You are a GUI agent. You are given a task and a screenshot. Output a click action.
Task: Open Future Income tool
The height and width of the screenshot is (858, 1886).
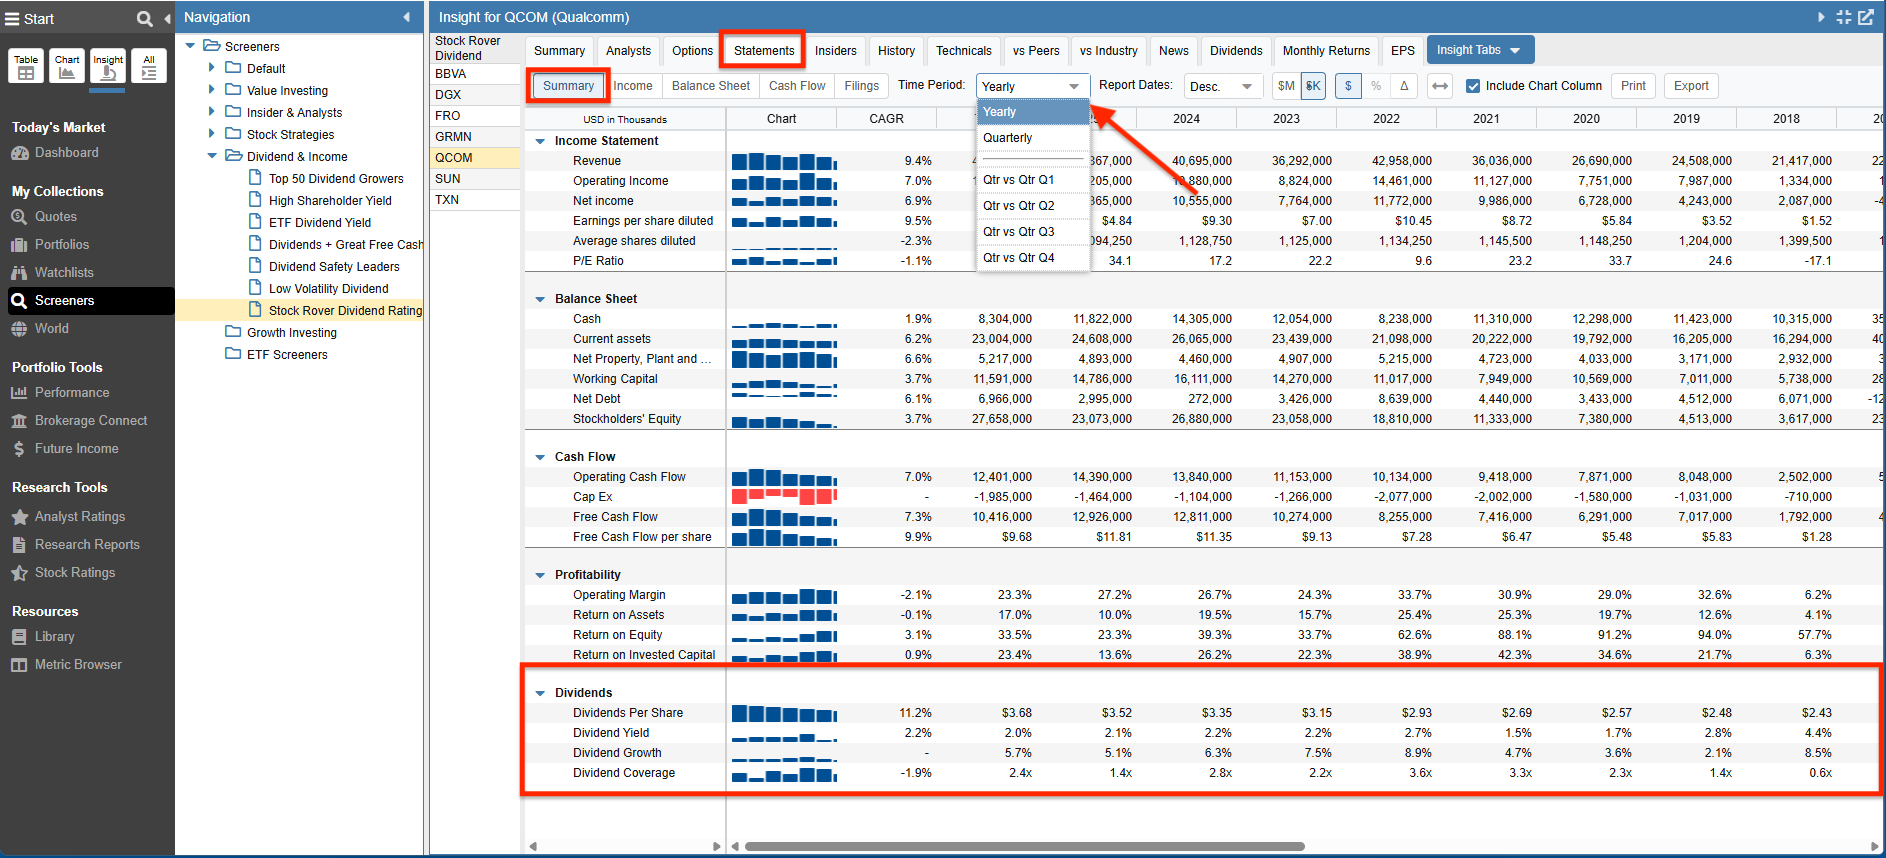coord(76,449)
